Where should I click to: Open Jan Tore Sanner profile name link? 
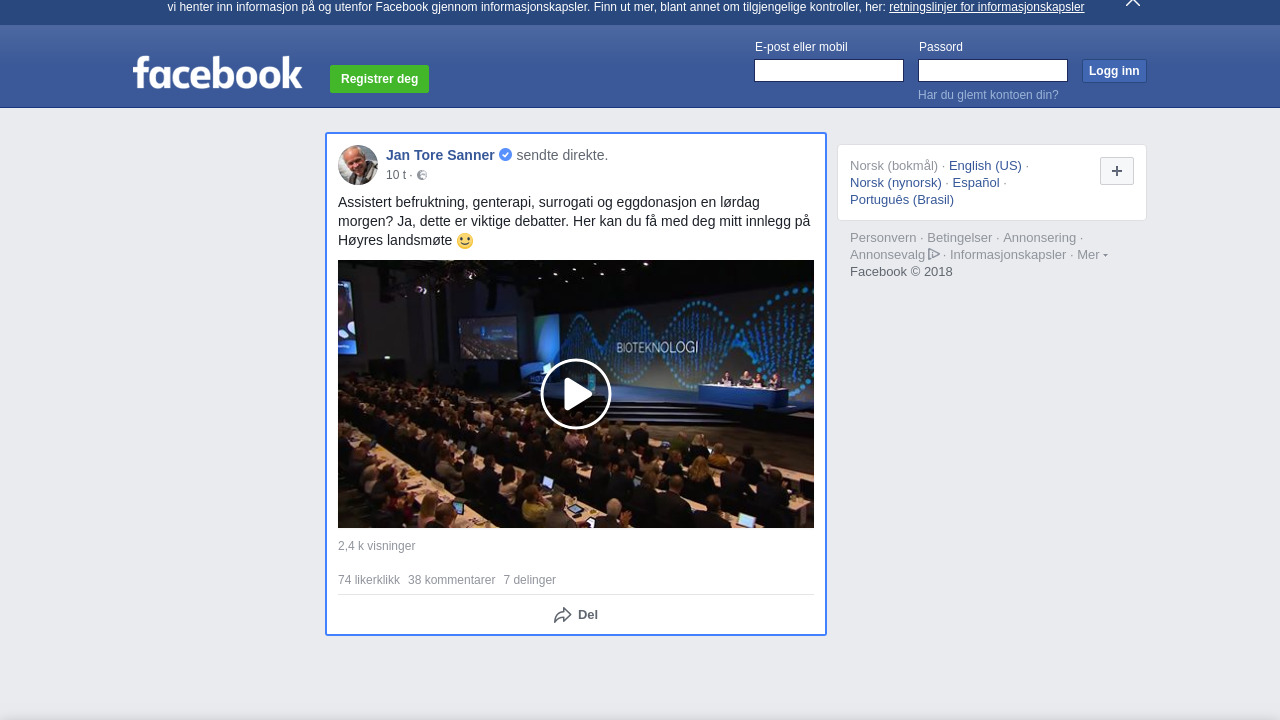coord(440,155)
